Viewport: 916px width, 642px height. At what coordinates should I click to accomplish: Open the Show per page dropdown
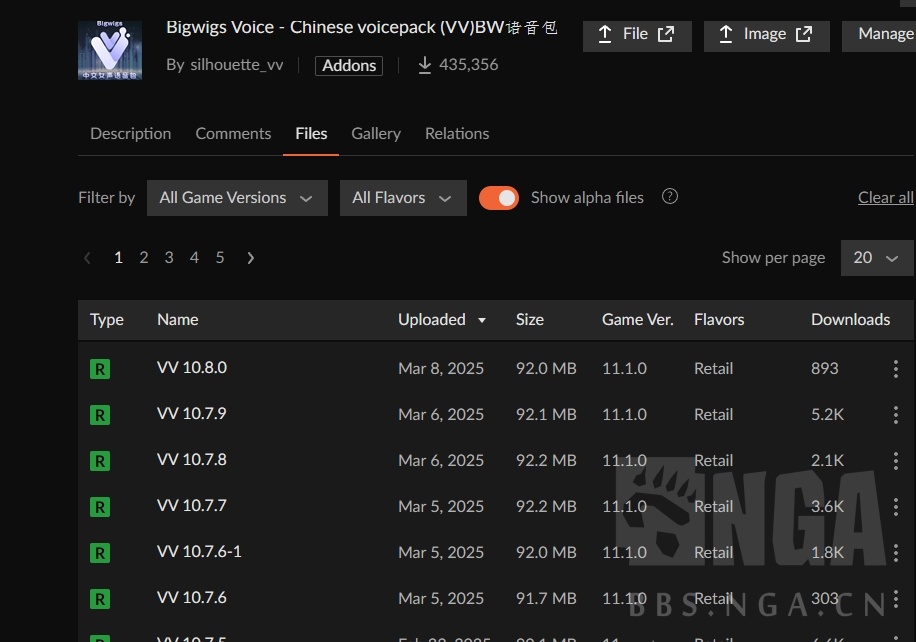tap(876, 257)
